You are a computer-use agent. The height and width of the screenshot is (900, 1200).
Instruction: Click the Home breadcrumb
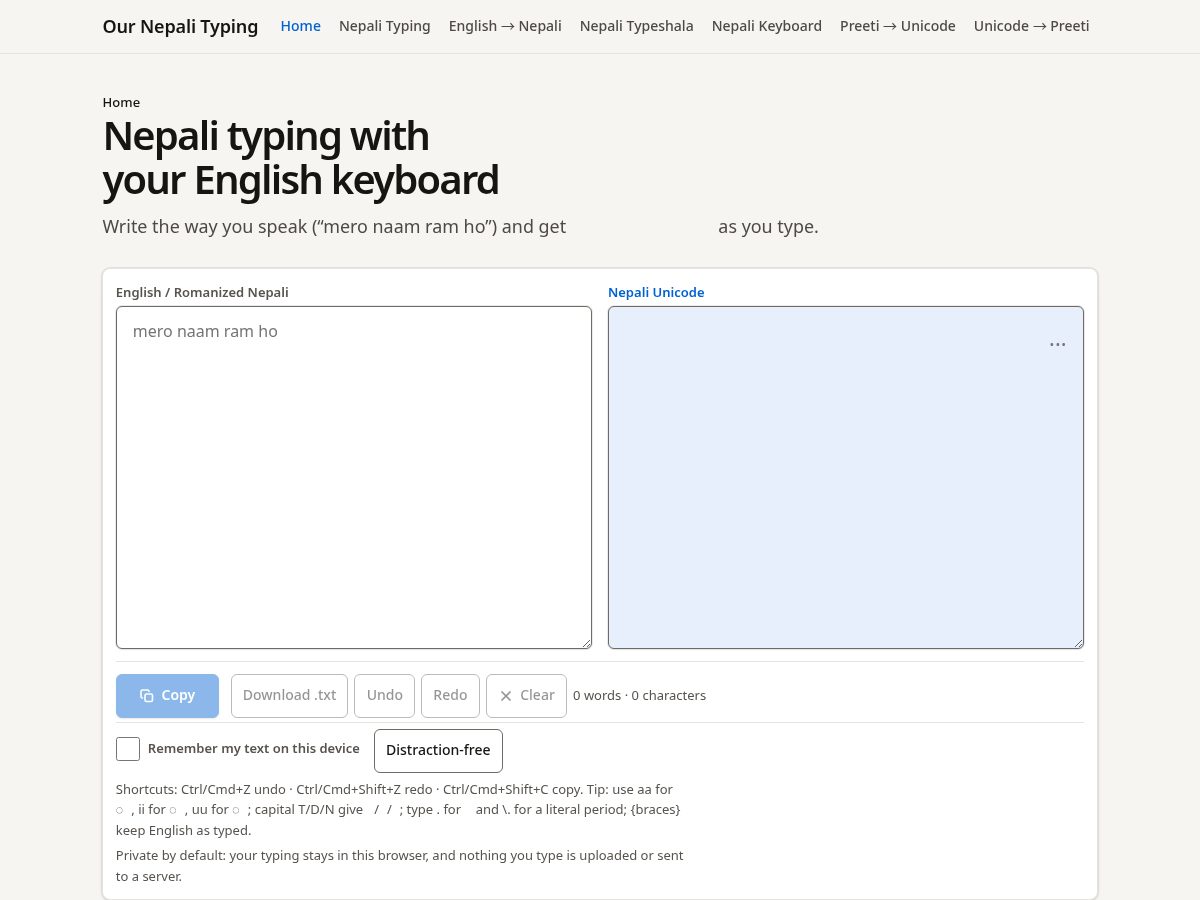pos(121,102)
